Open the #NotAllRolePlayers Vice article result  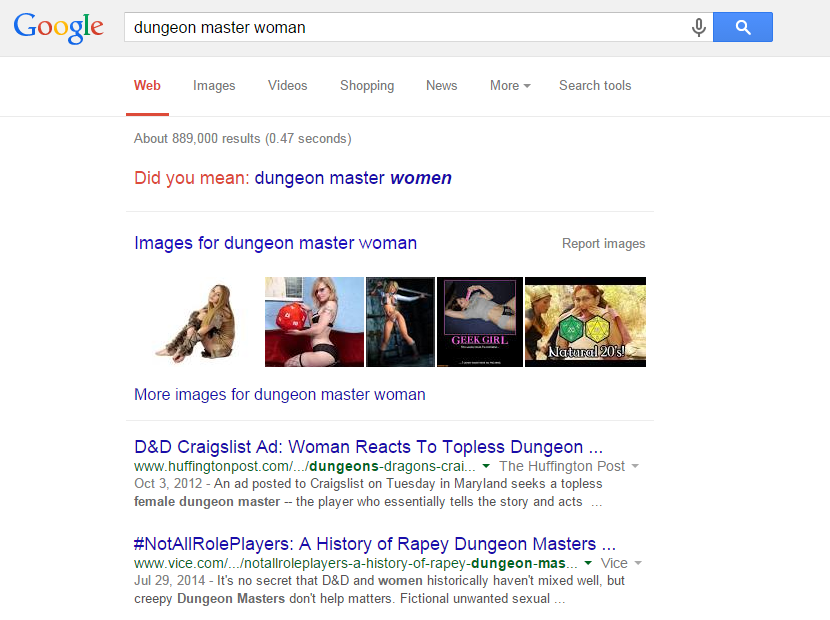(x=374, y=544)
